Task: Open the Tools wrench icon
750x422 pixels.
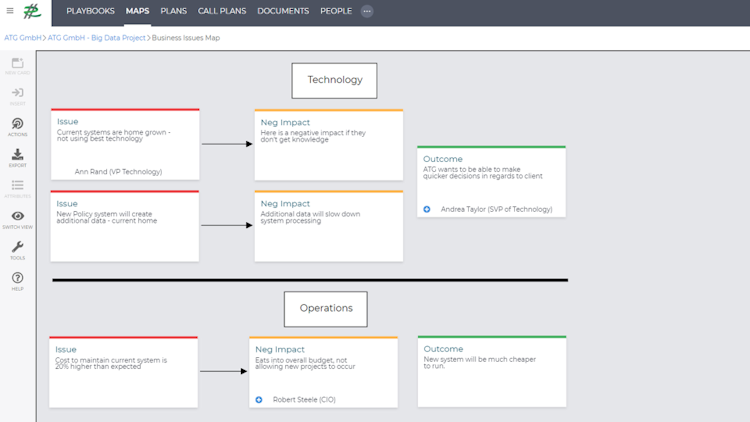Action: [17, 250]
